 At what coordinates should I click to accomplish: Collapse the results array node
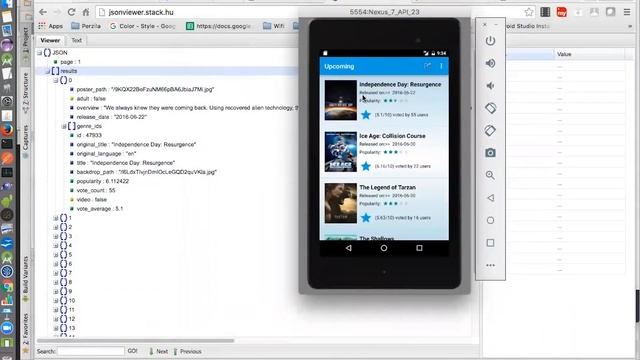pos(48,71)
